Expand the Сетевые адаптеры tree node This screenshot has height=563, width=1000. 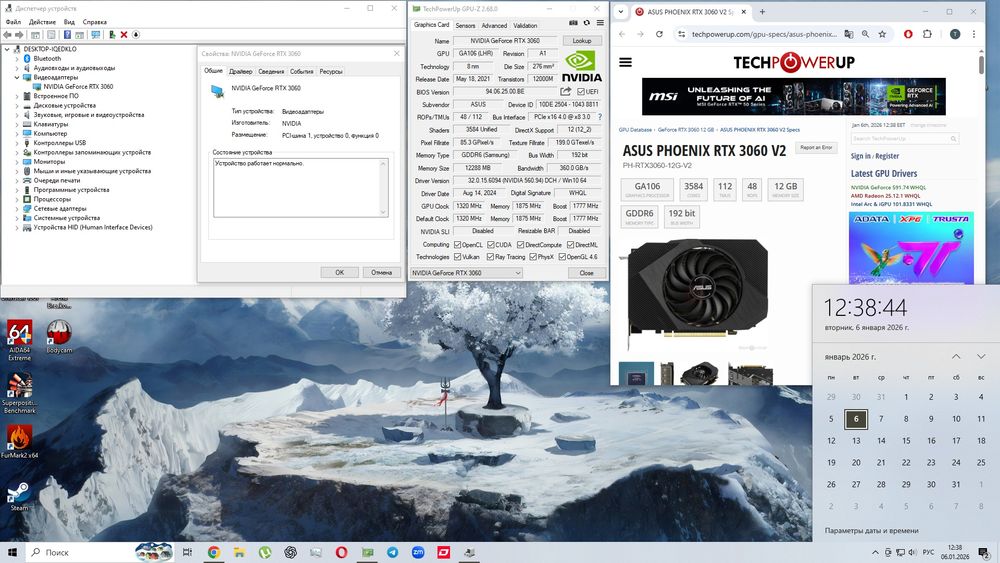(17, 208)
